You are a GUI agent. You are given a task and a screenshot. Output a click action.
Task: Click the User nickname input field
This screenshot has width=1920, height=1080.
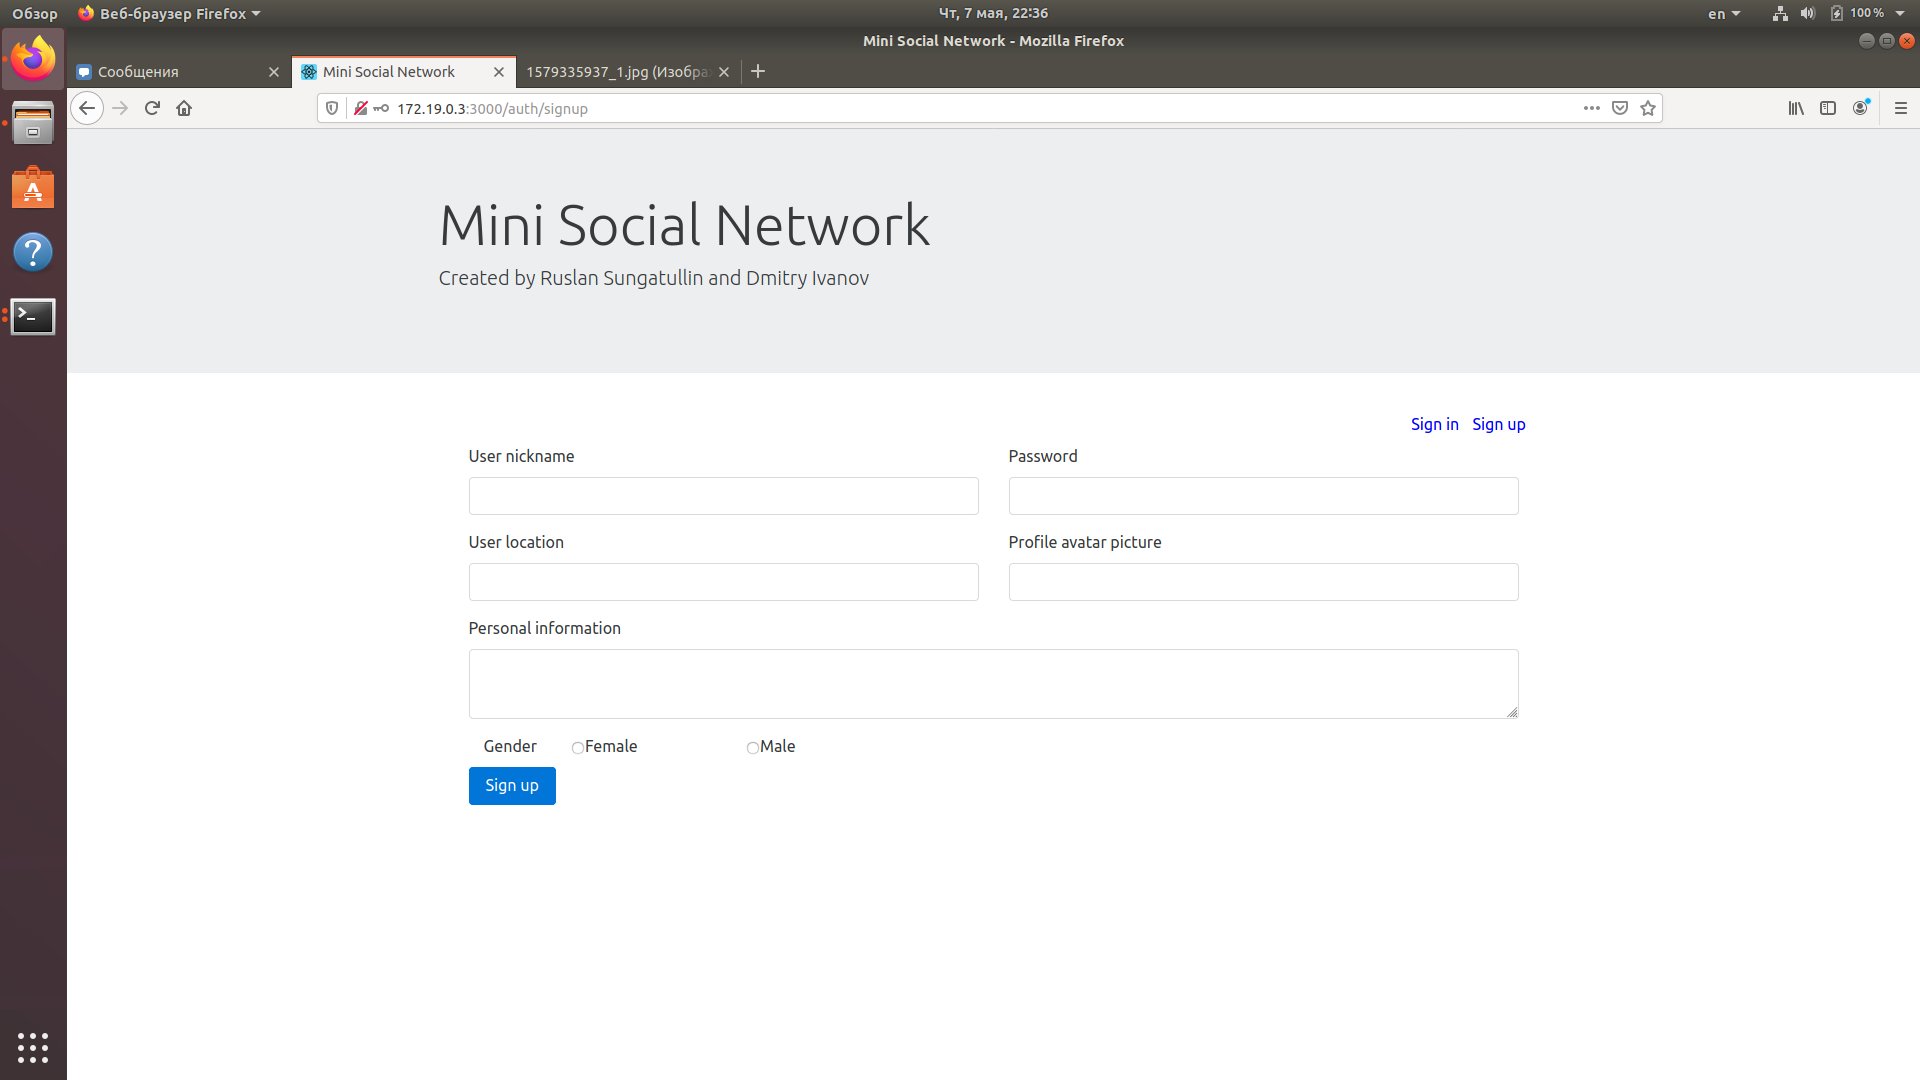click(723, 496)
